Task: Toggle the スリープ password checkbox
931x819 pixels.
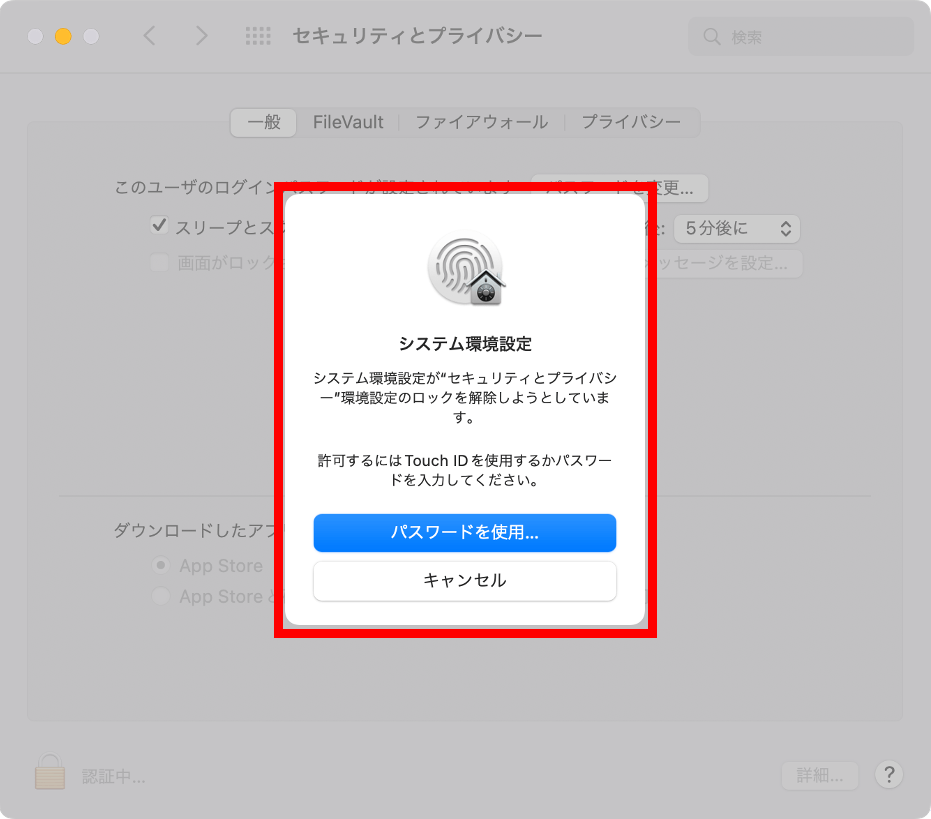Action: click(x=159, y=226)
